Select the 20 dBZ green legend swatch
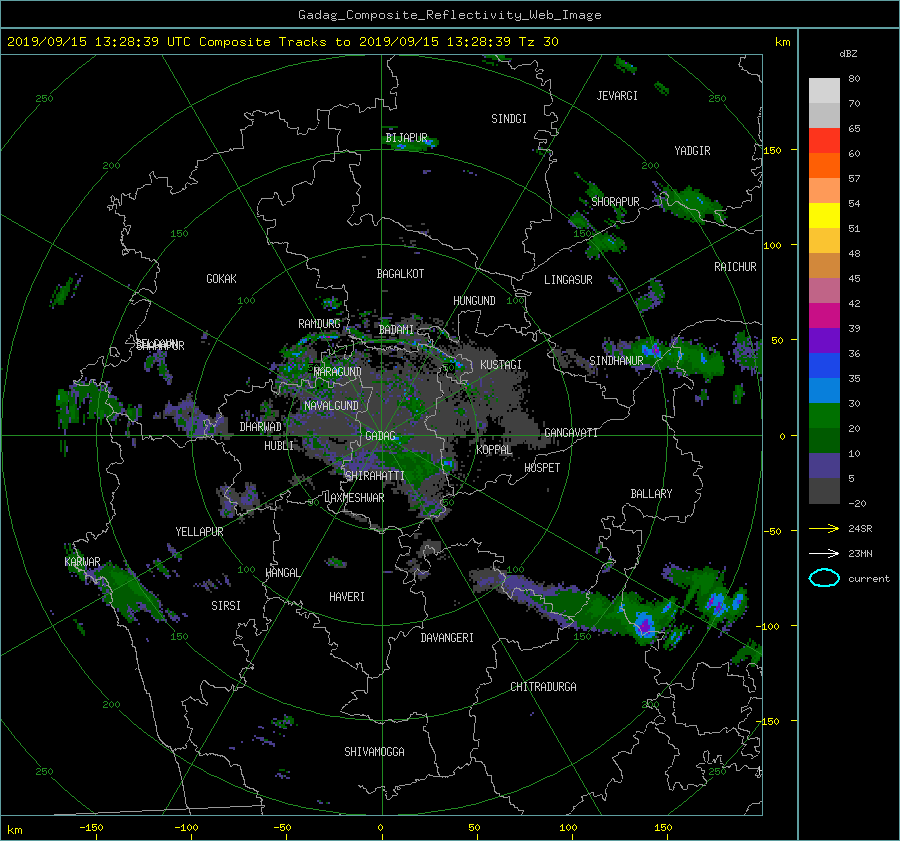The height and width of the screenshot is (841, 900). (824, 415)
